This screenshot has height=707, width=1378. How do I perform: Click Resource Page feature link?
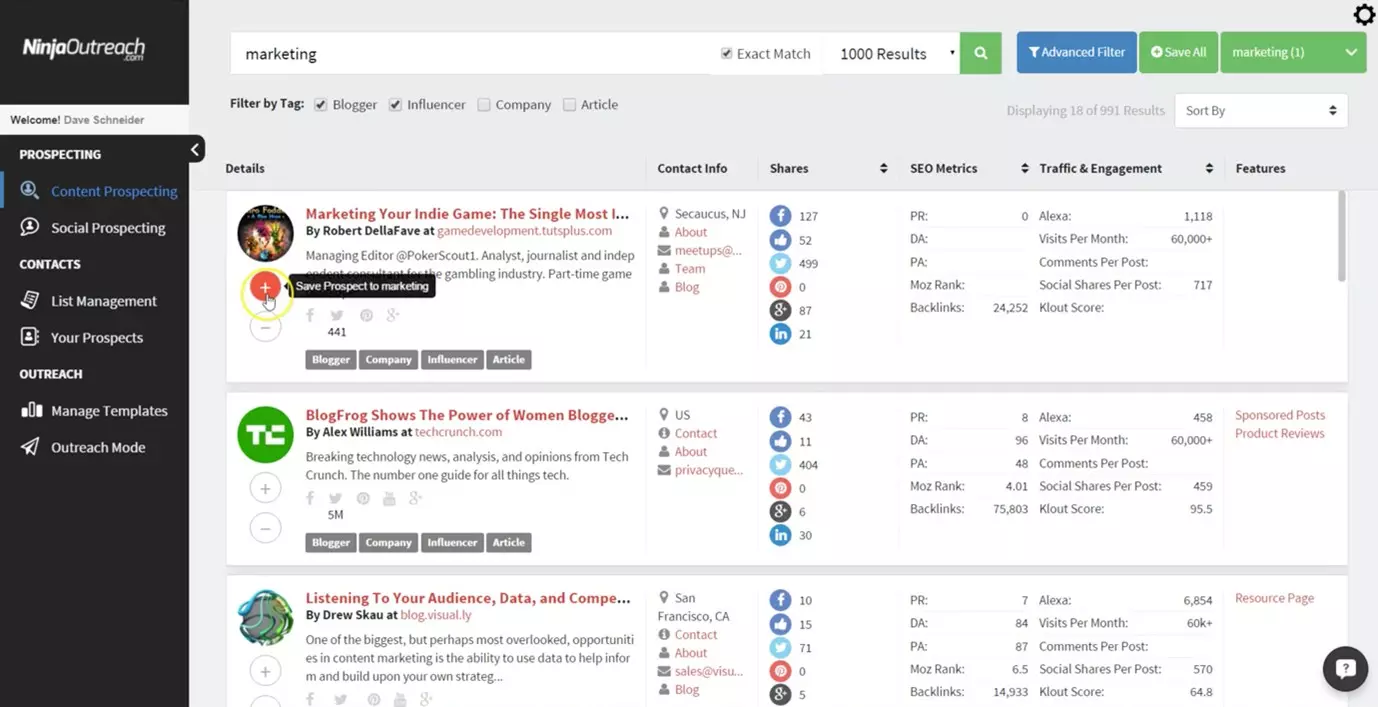1274,598
